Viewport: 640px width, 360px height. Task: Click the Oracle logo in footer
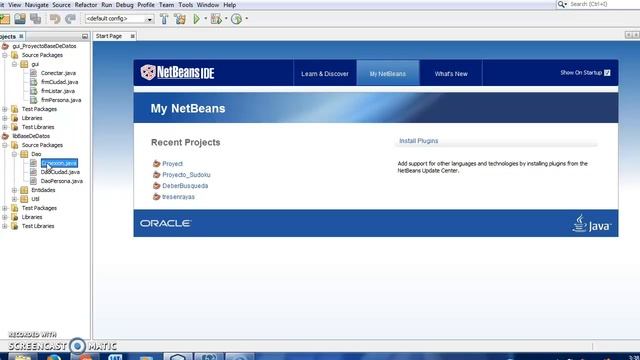coord(165,223)
